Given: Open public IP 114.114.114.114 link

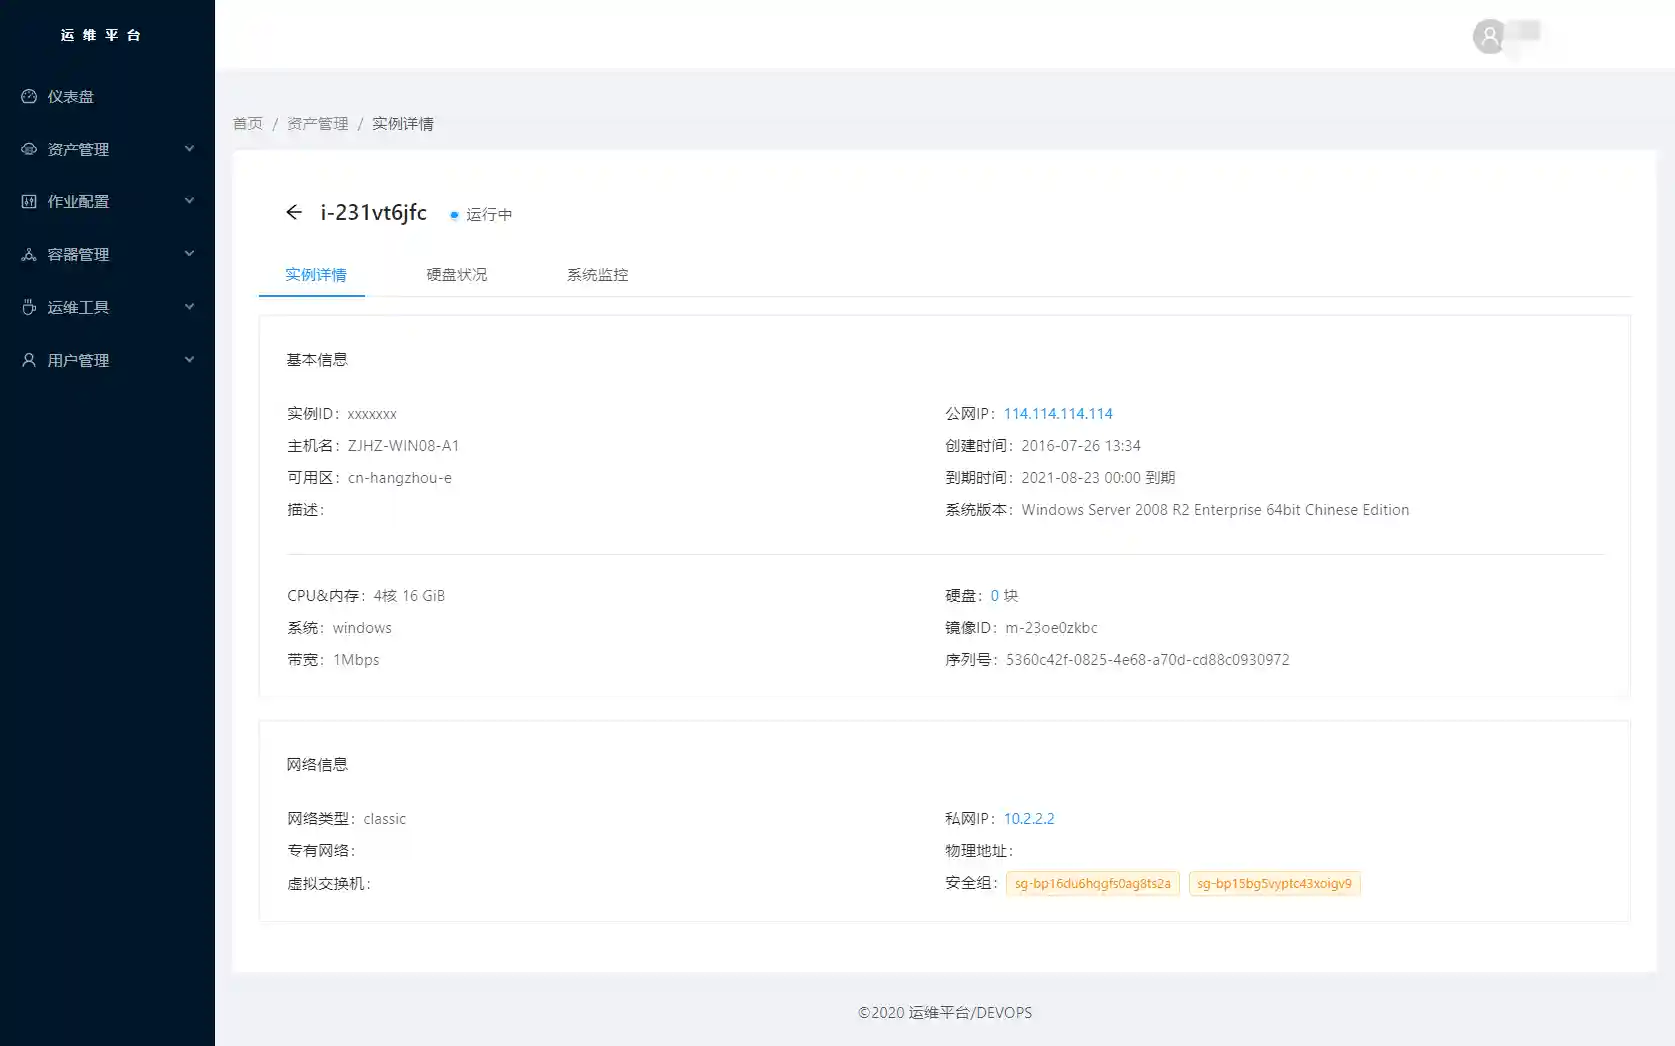Looking at the screenshot, I should pyautogui.click(x=1058, y=414).
